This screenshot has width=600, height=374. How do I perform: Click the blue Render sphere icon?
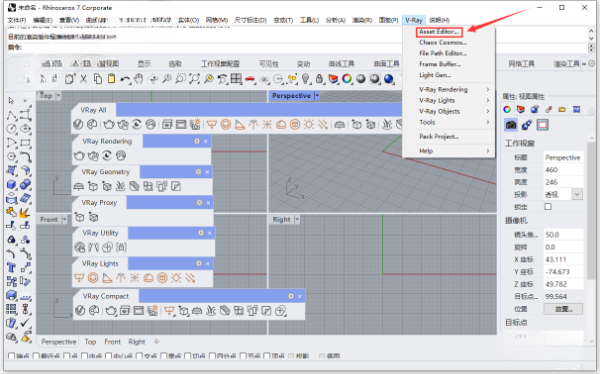389,79
